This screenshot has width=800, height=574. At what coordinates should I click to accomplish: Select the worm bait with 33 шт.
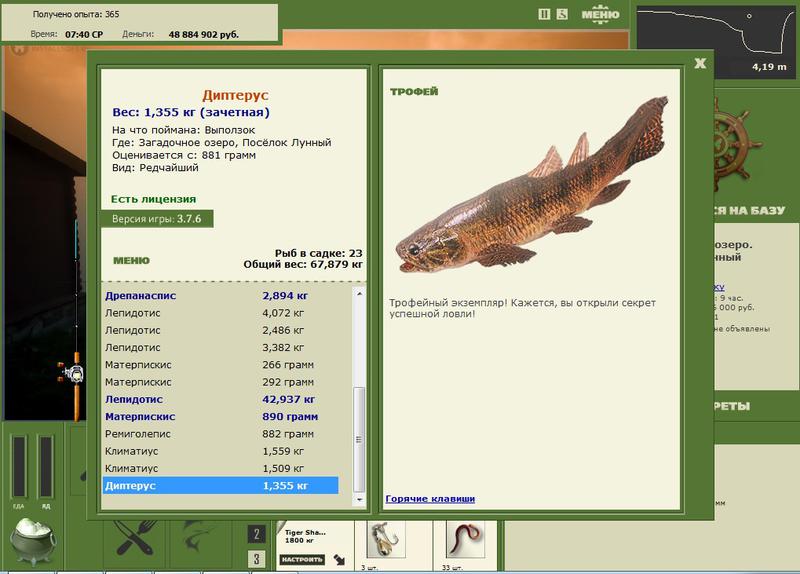click(x=465, y=539)
